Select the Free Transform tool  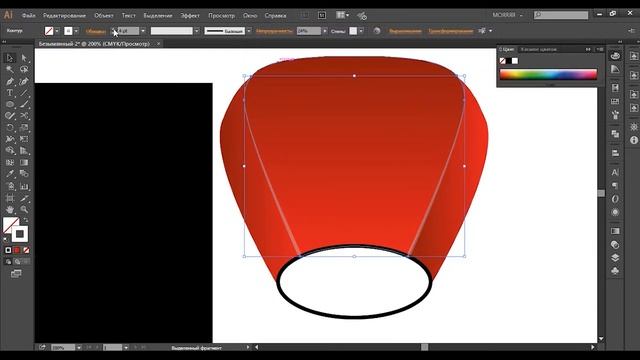tap(24, 139)
